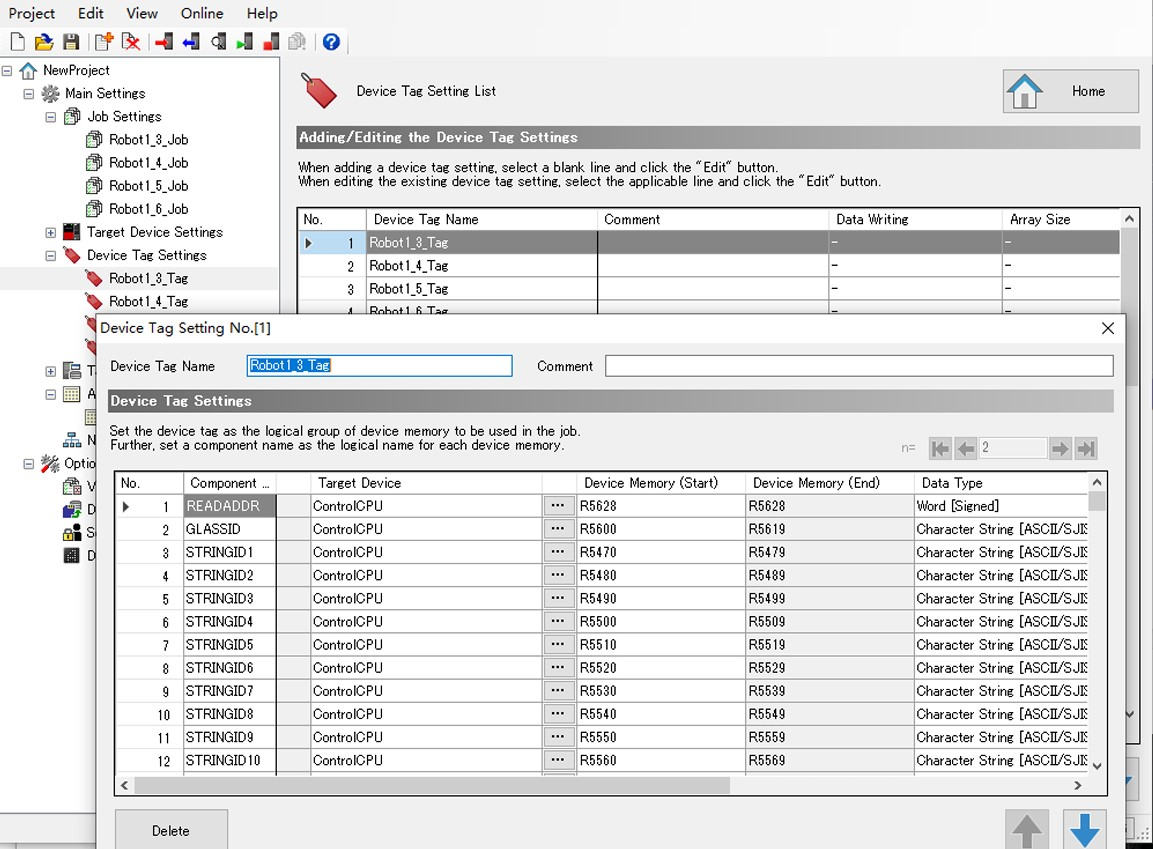Image resolution: width=1153 pixels, height=849 pixels.
Task: Click the red arrow write-to-module icon
Action: tap(164, 42)
